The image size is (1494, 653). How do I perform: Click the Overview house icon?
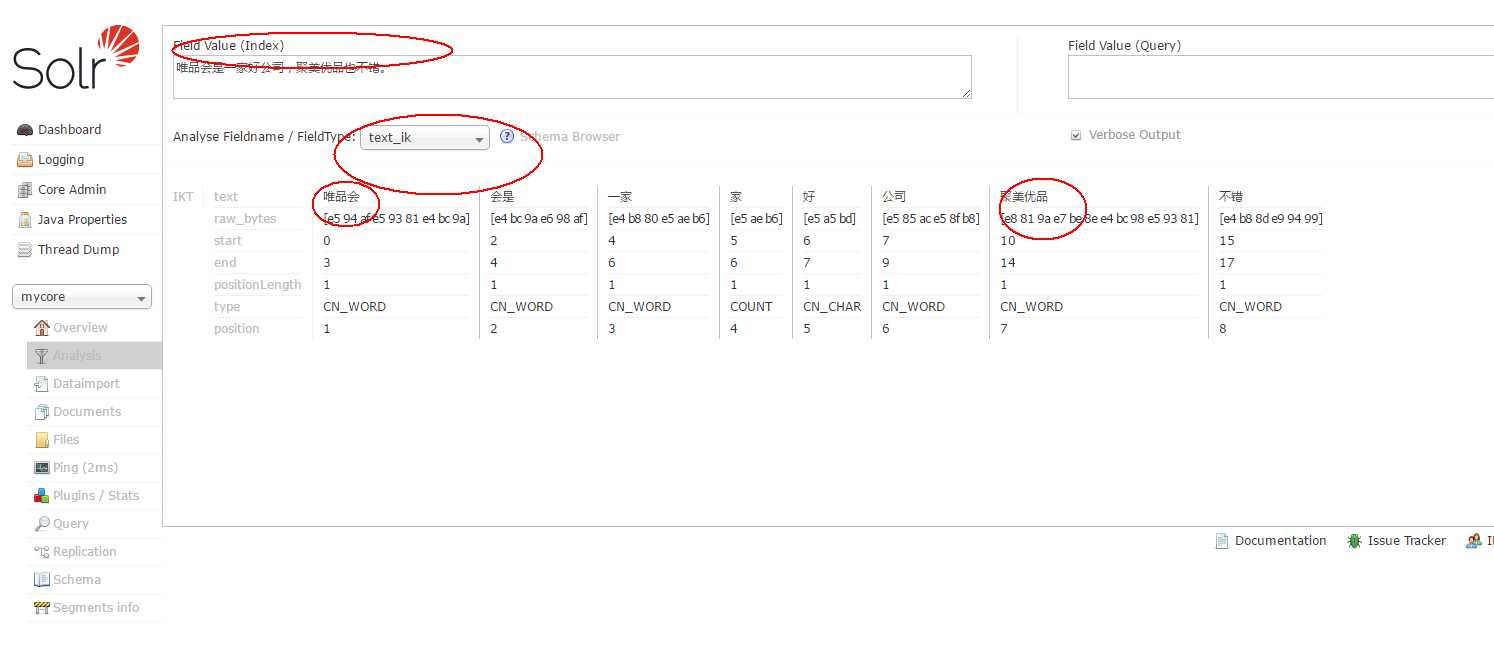tap(41, 328)
